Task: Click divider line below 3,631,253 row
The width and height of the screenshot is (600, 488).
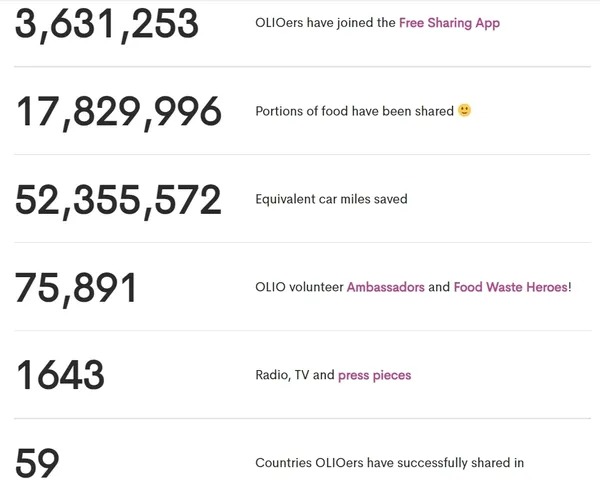Action: pyautogui.click(x=302, y=67)
